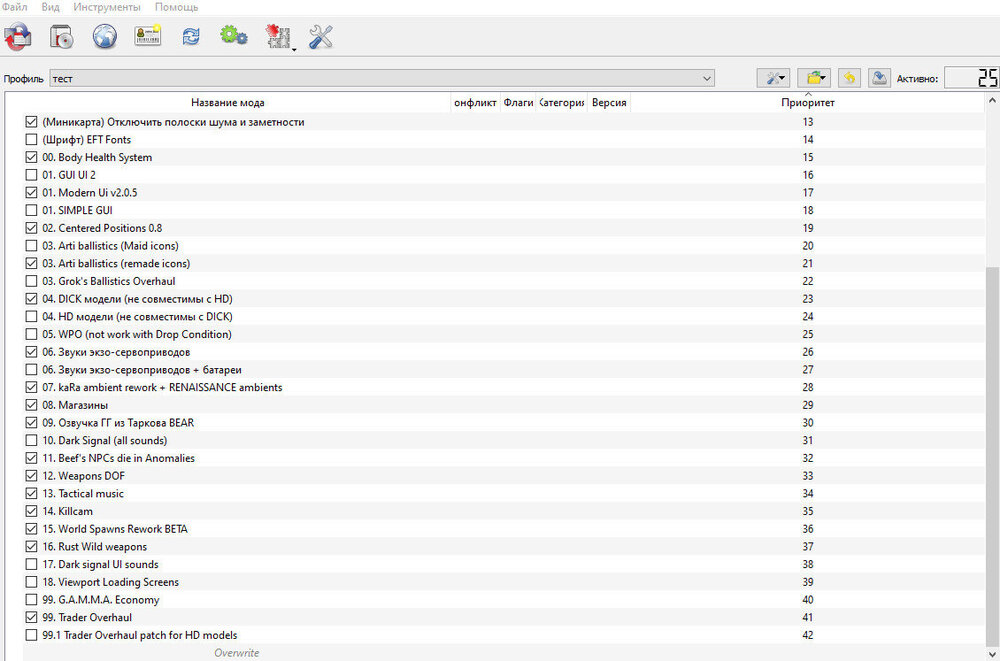Tick the 01. SIMPLE GUI checkbox
This screenshot has width=1000, height=661.
(x=31, y=211)
